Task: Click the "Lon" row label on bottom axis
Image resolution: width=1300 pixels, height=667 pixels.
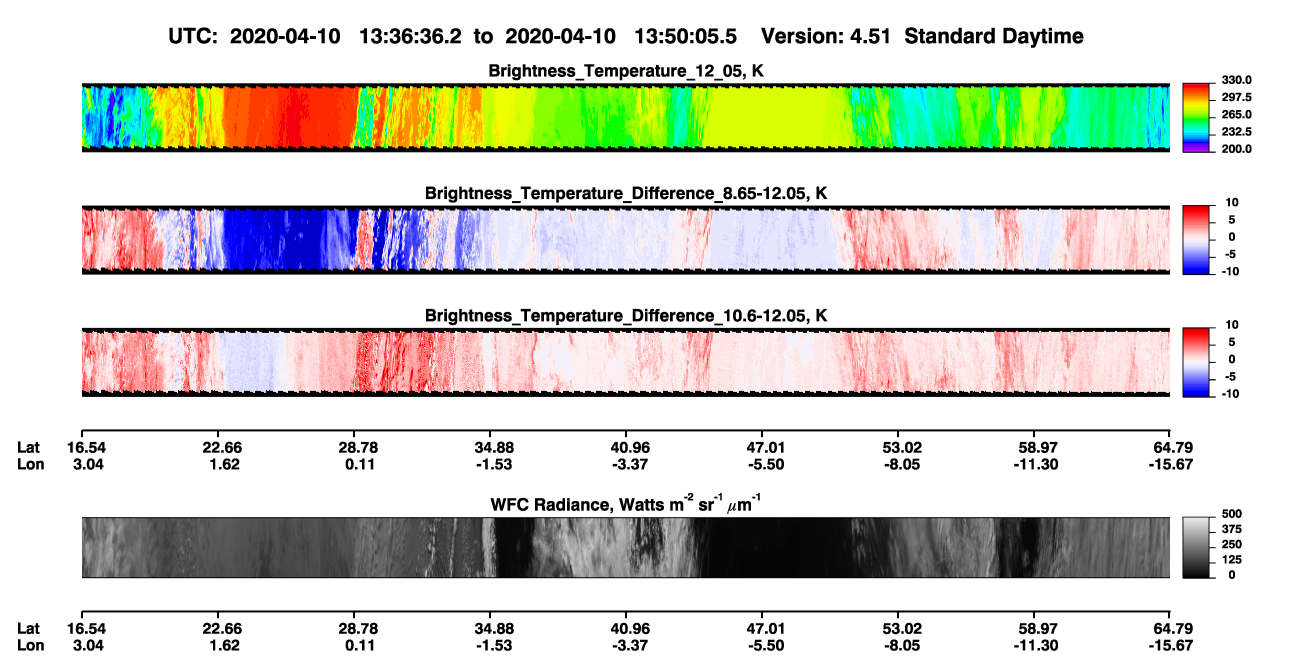Action: 29,646
